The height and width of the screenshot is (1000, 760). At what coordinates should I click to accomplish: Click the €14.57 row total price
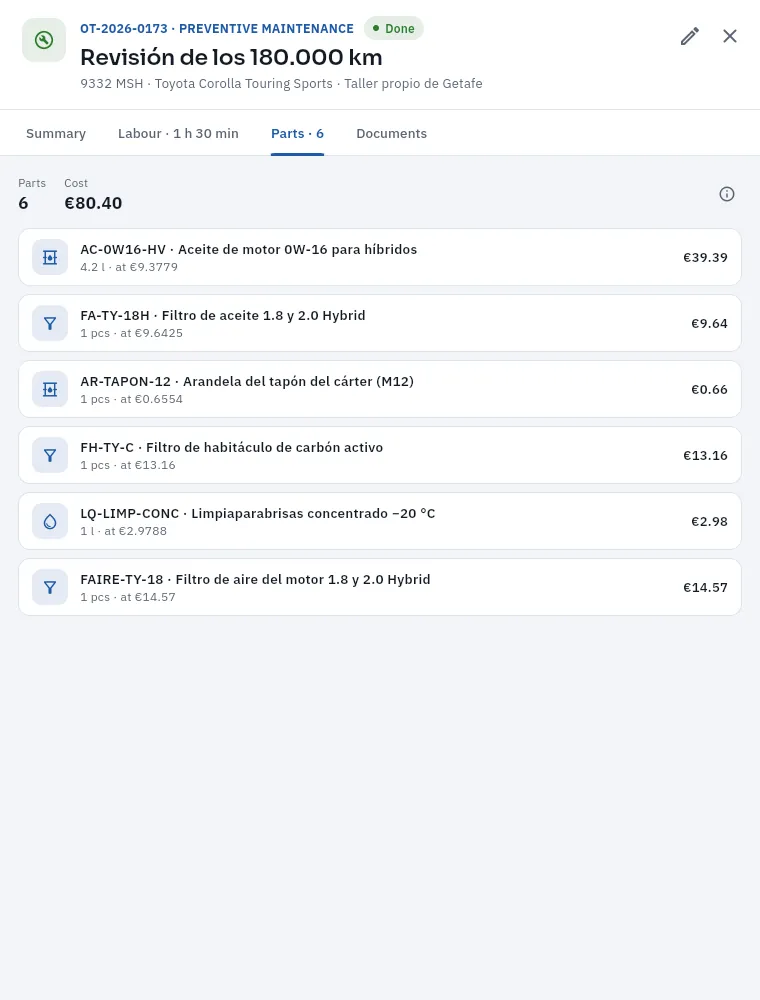tap(705, 587)
